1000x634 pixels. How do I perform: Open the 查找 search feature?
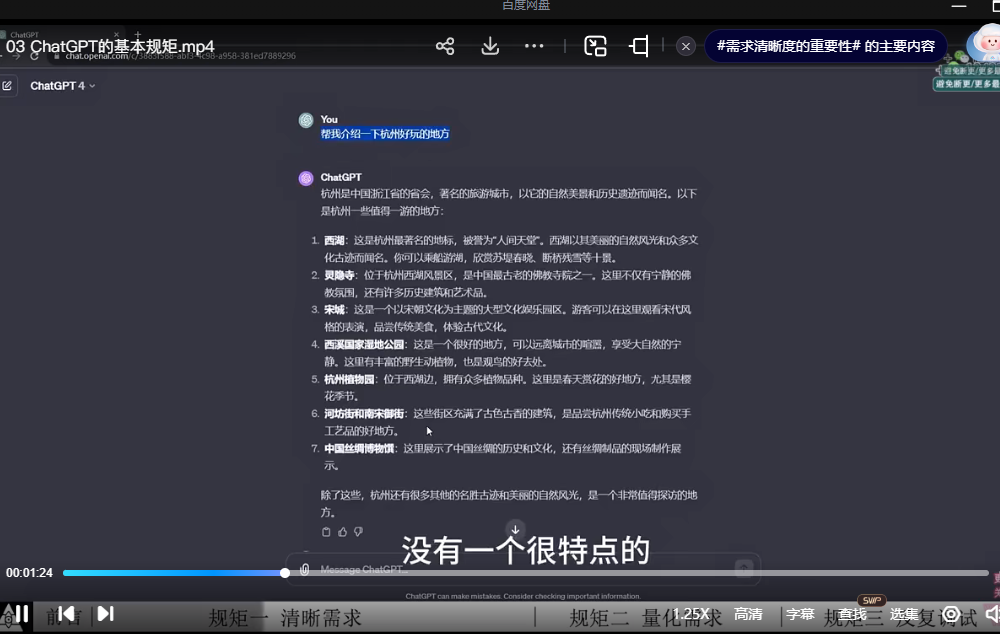[x=852, y=614]
